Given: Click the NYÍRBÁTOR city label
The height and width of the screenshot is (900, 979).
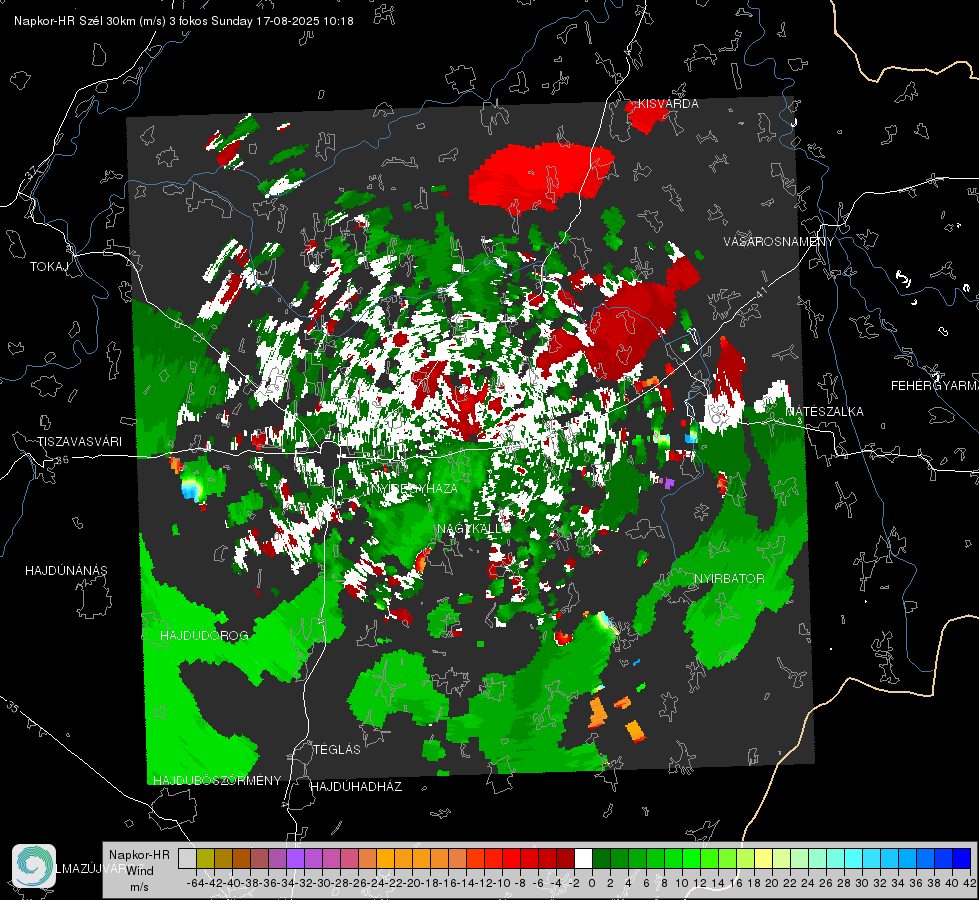Looking at the screenshot, I should (x=729, y=579).
